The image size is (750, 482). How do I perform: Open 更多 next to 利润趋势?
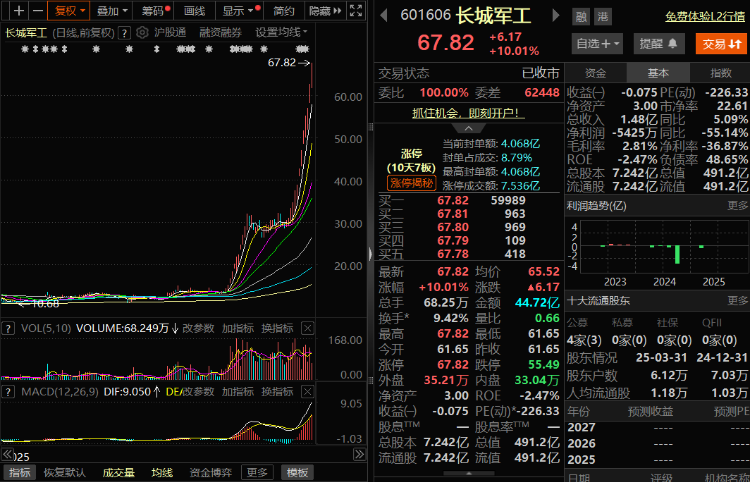(738, 206)
